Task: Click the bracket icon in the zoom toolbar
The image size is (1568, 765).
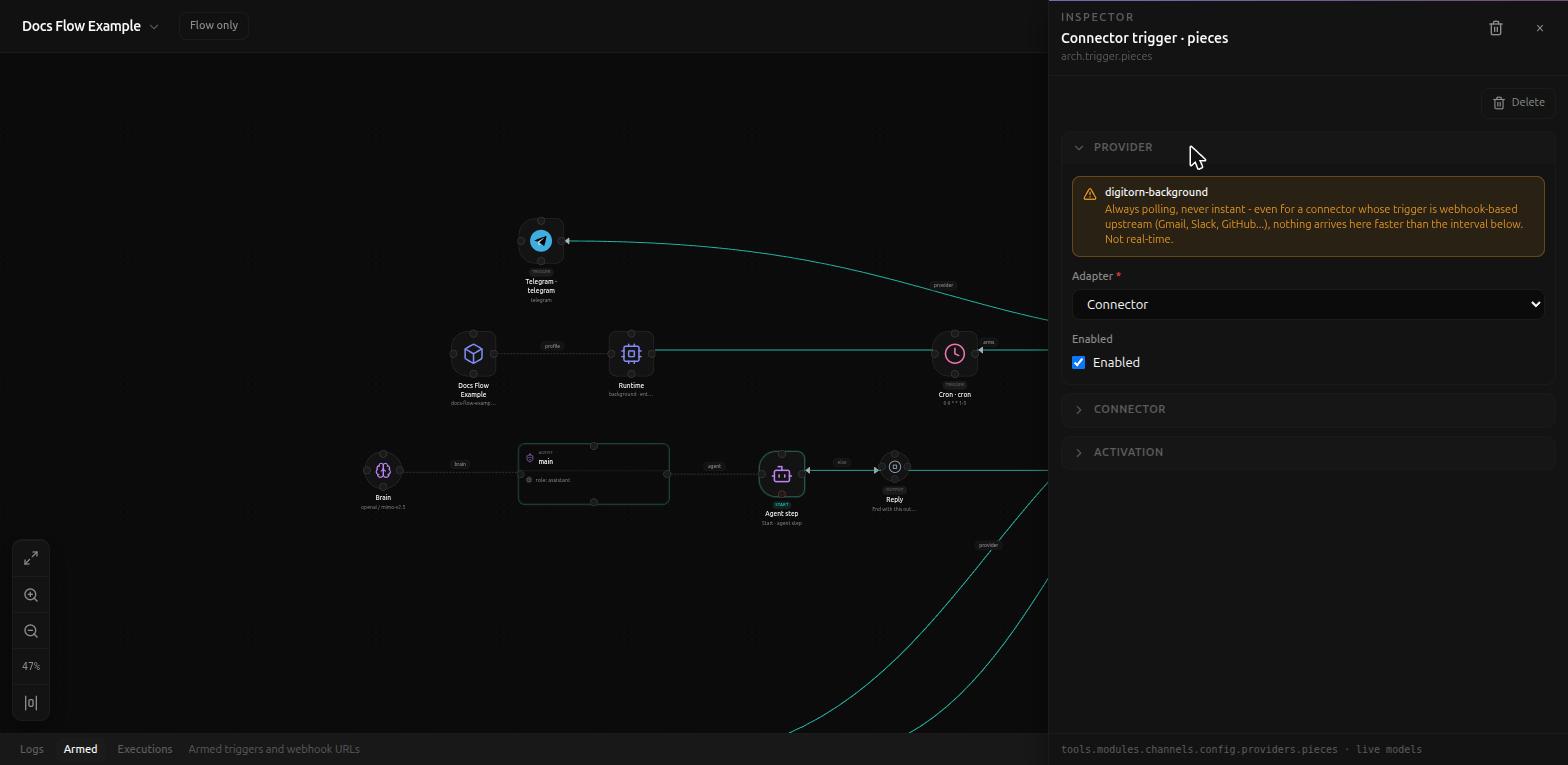Action: click(31, 703)
